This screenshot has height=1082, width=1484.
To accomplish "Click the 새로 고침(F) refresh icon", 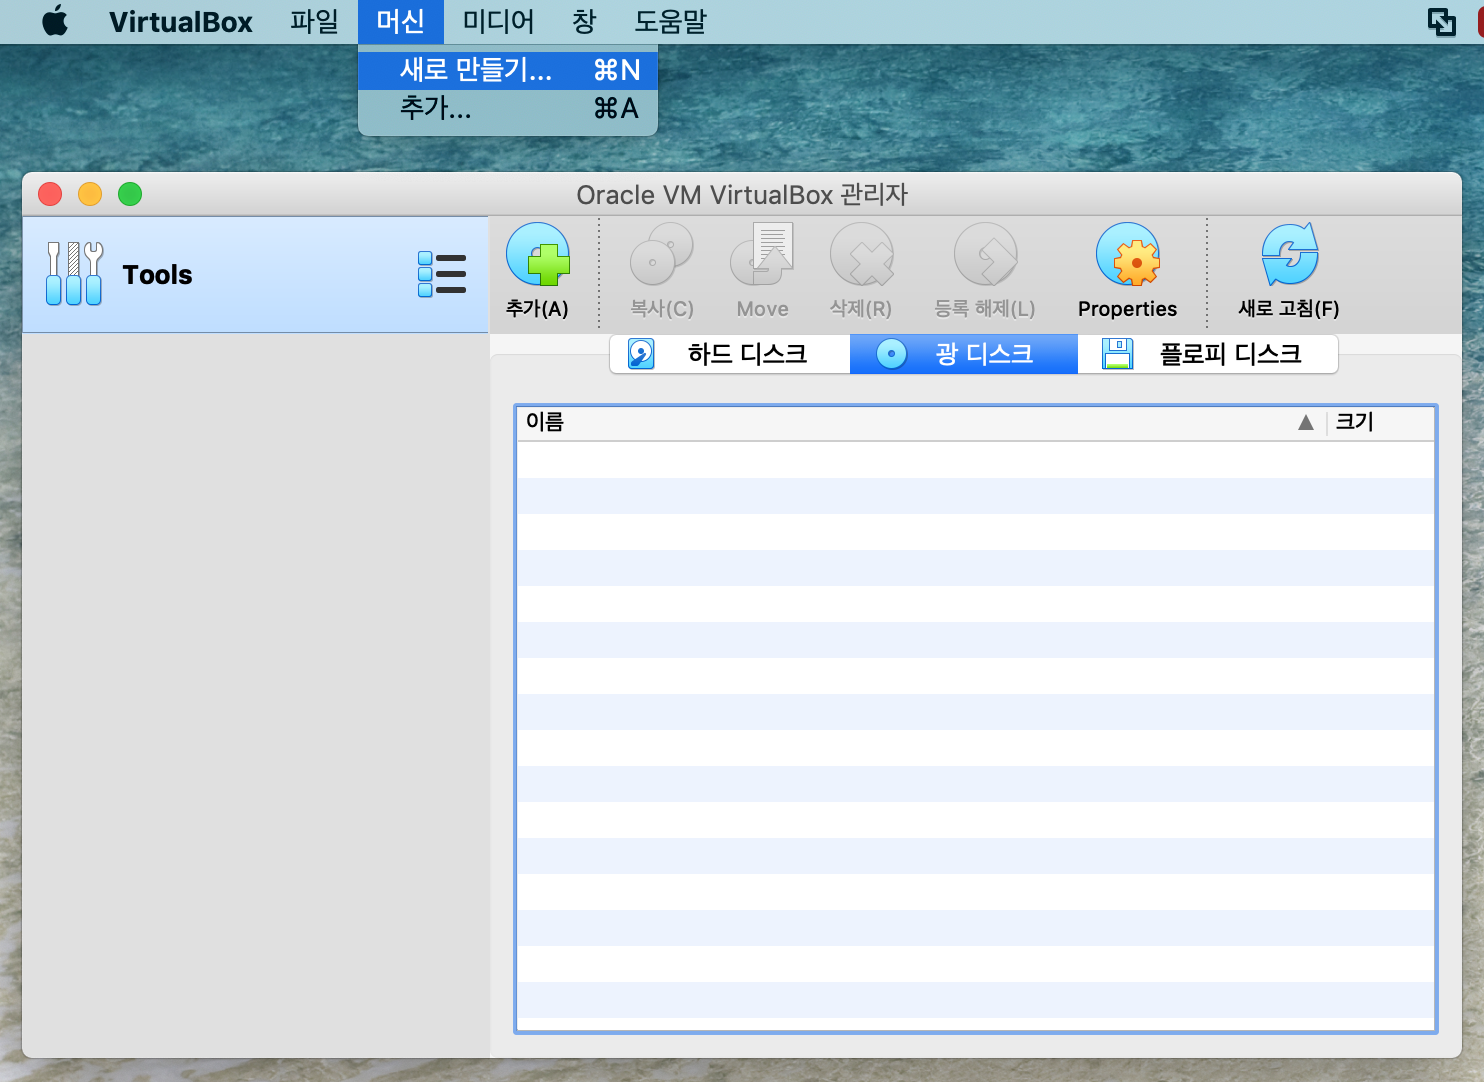I will coord(1289,256).
